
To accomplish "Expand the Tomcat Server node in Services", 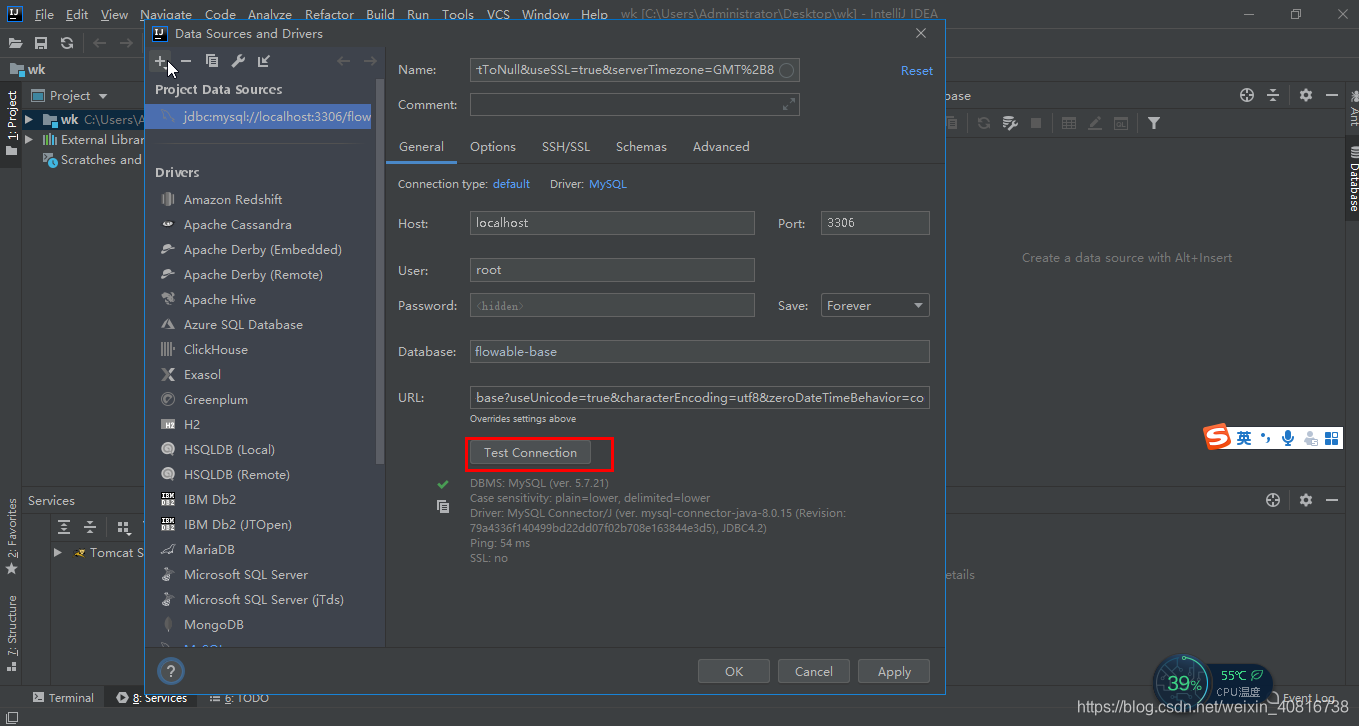I will click(57, 552).
